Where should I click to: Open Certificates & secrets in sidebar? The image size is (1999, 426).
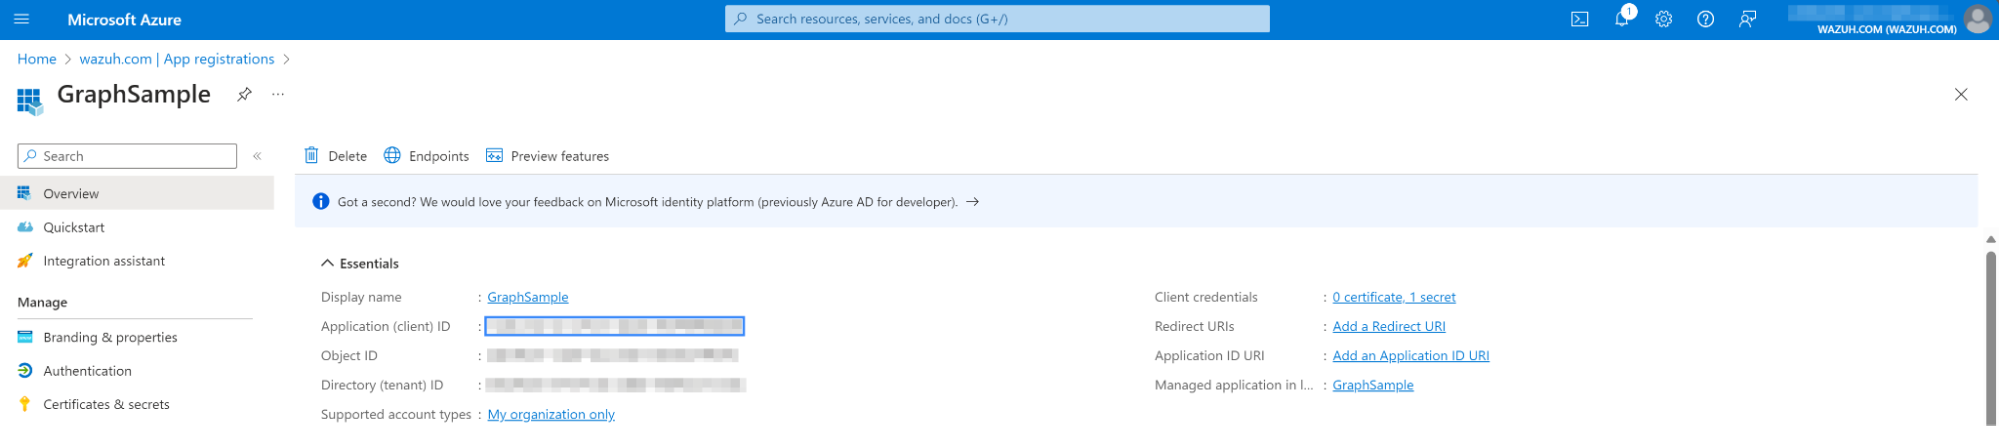click(x=106, y=404)
